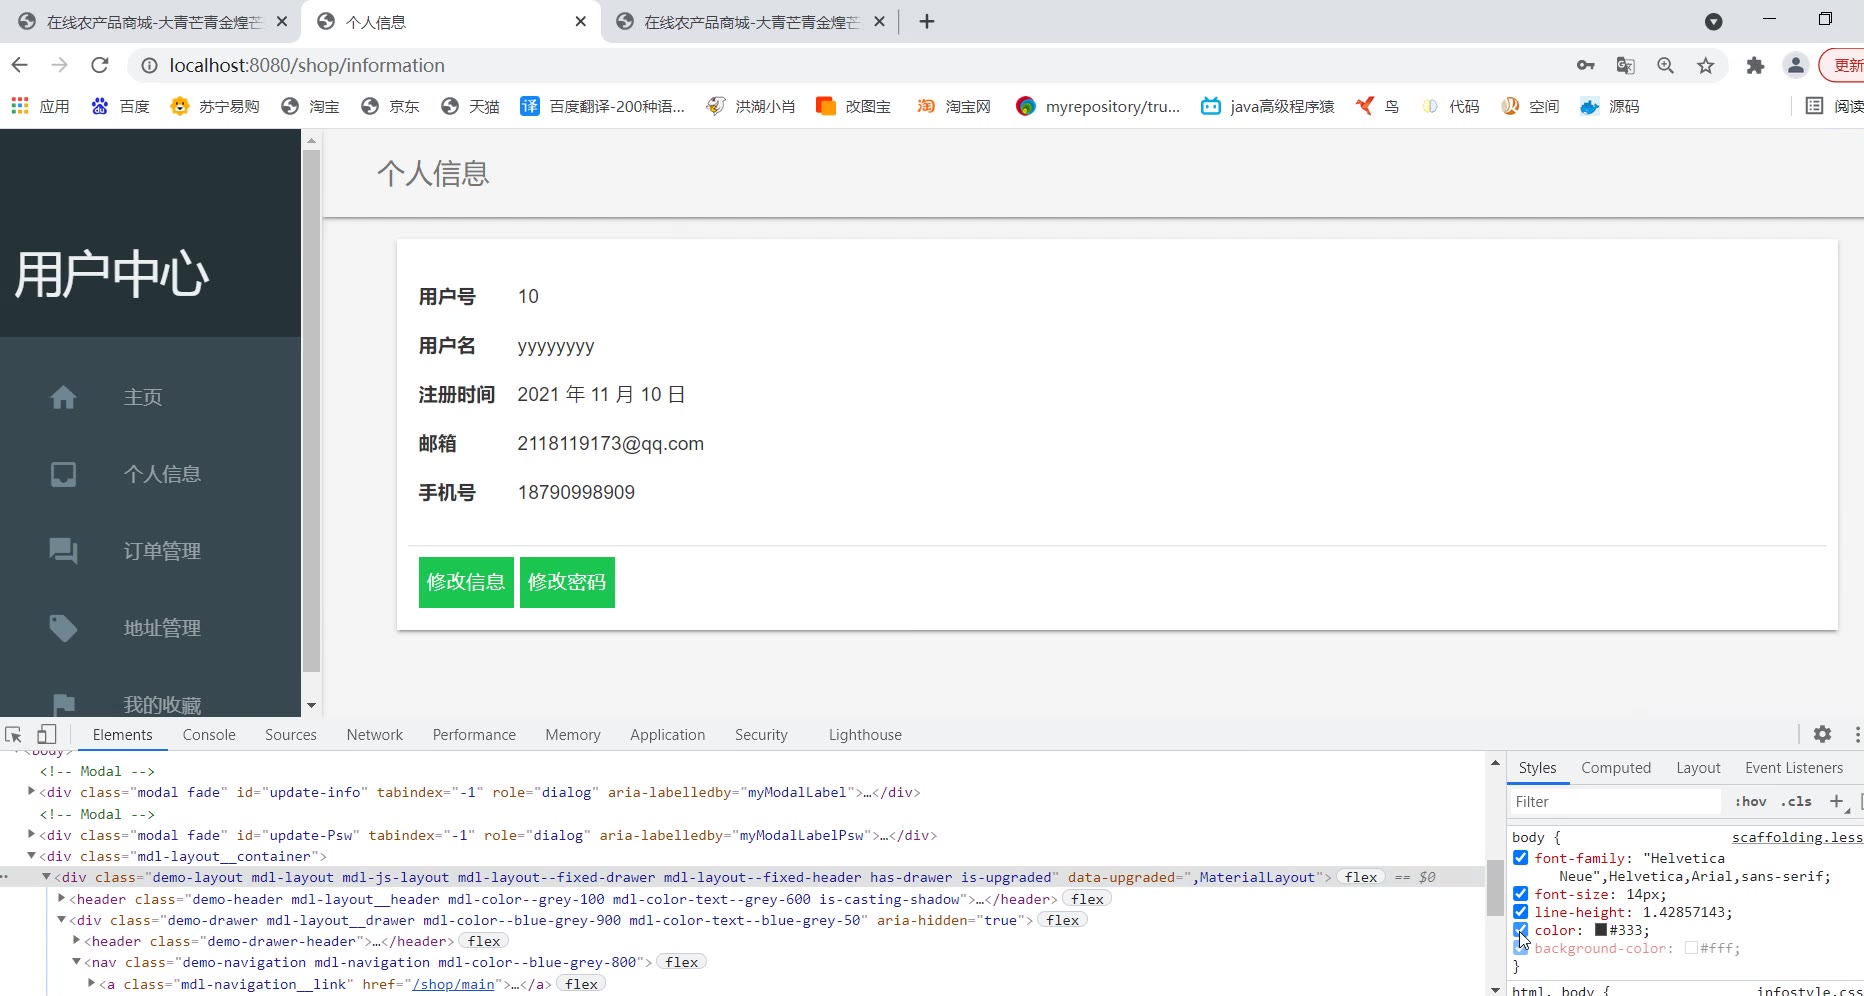Click the sidebar scrollbar down arrow
Screen dimensions: 1864x996
(x=311, y=705)
